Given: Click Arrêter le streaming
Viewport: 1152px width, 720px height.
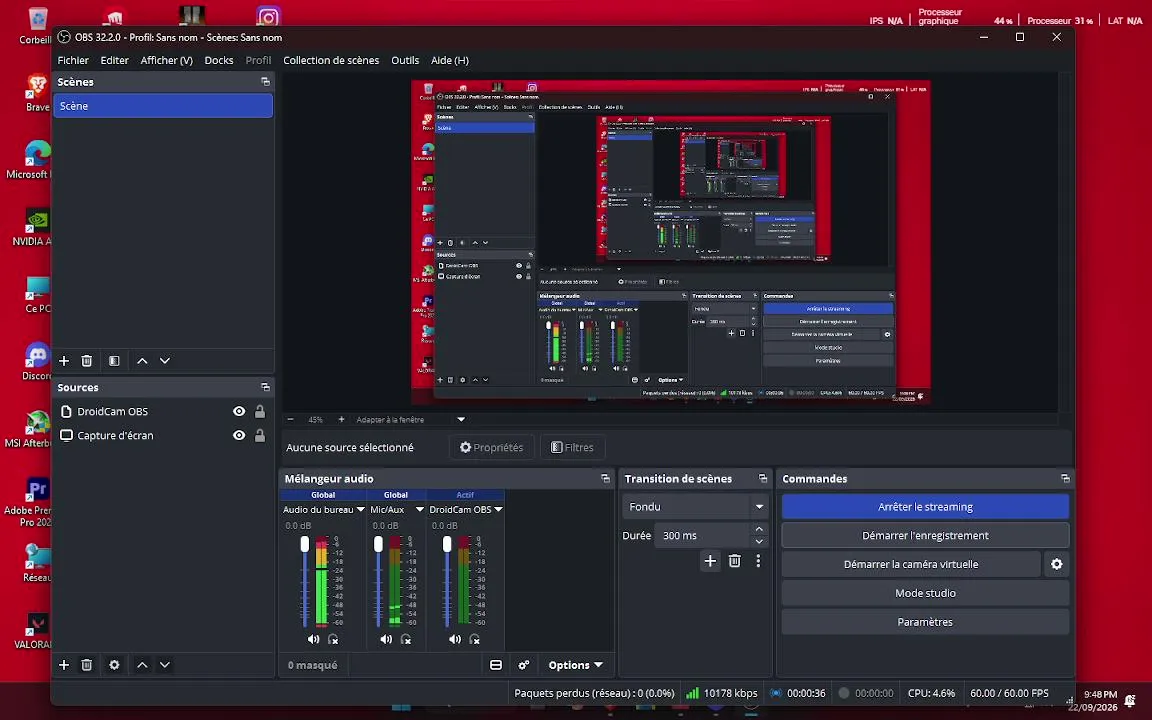Looking at the screenshot, I should [925, 506].
